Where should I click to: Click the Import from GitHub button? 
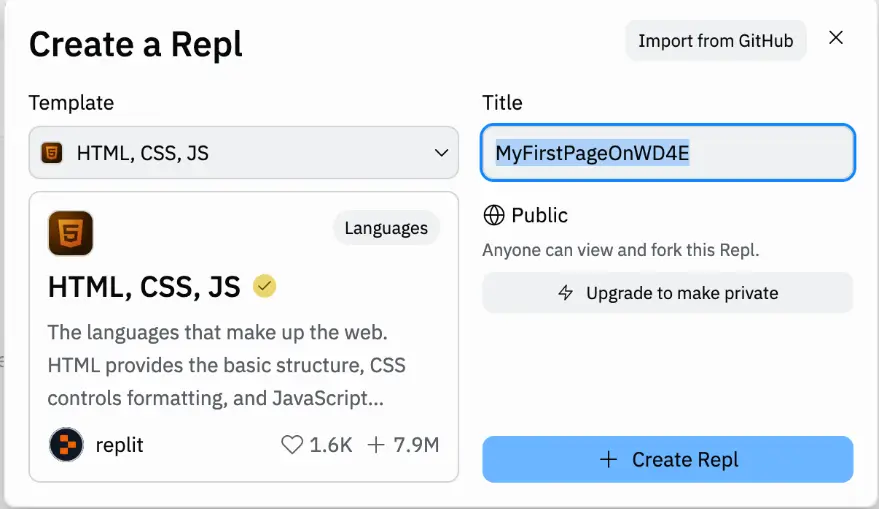[716, 40]
